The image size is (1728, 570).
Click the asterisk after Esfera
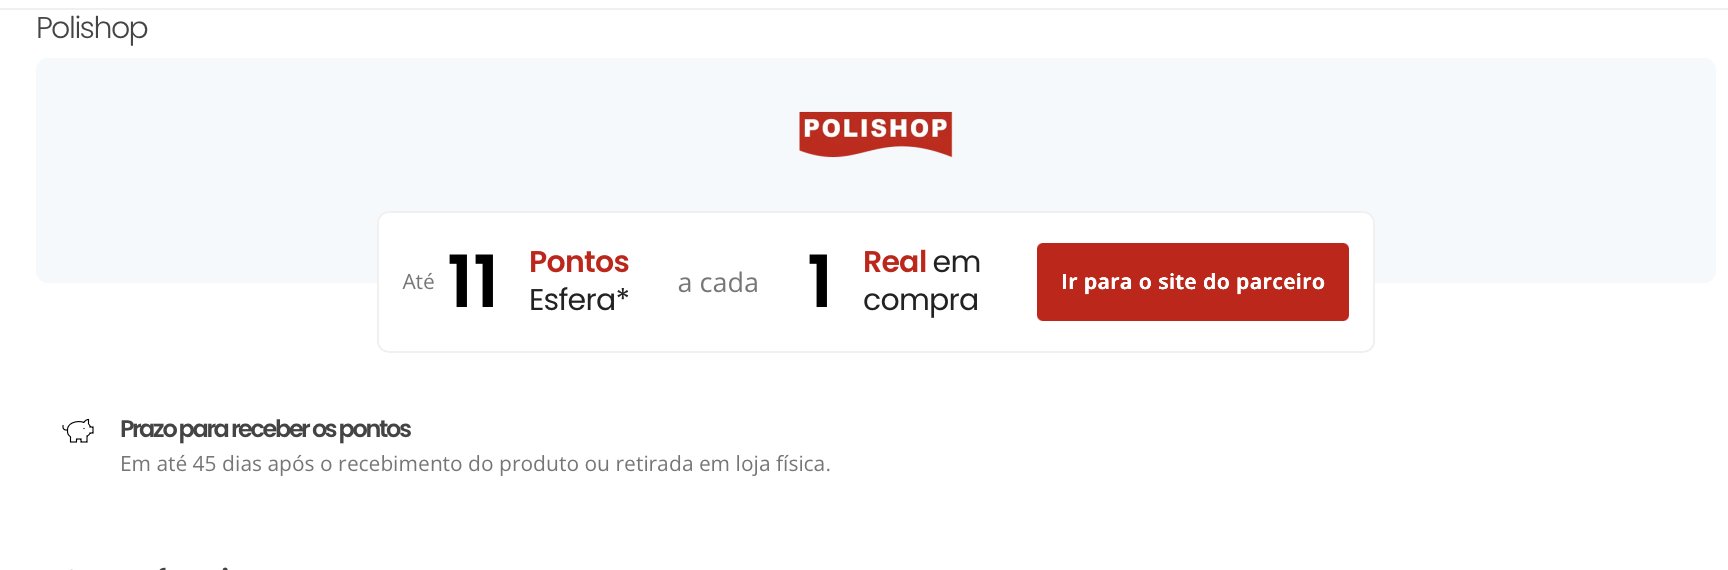pyautogui.click(x=623, y=296)
